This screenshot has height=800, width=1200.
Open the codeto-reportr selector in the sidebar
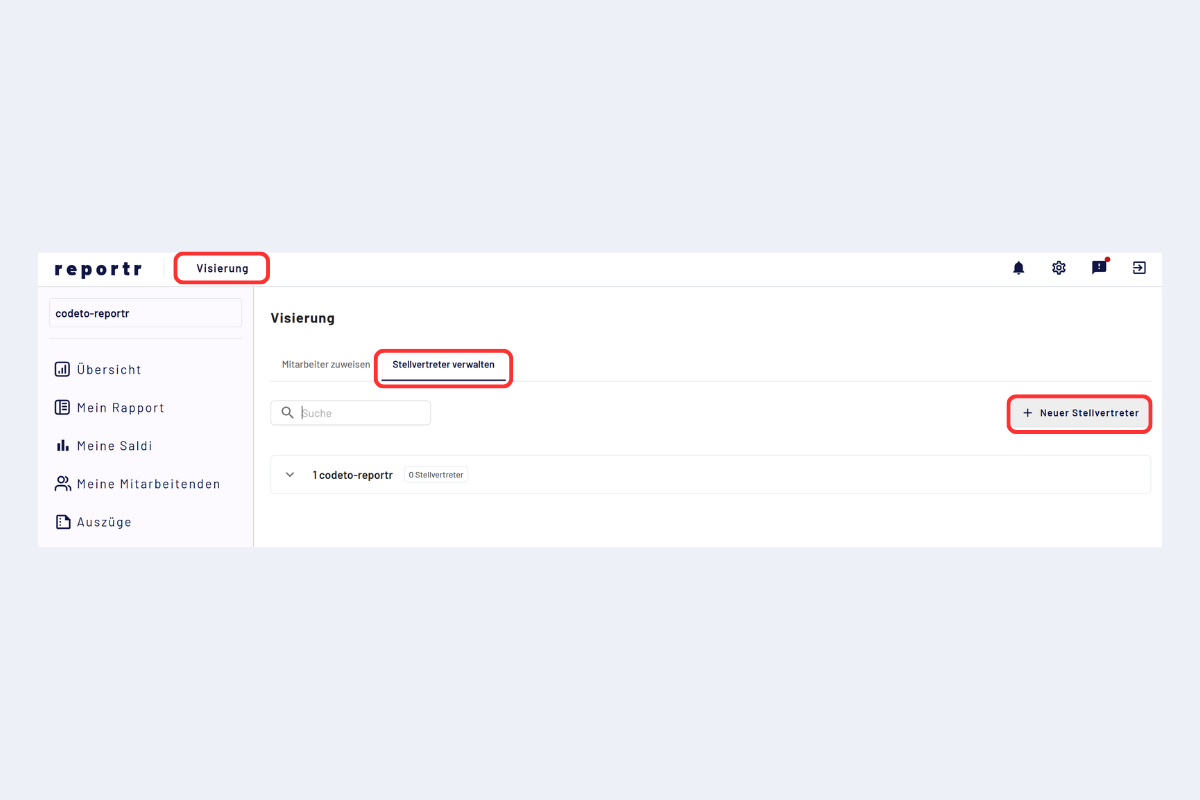pos(145,313)
